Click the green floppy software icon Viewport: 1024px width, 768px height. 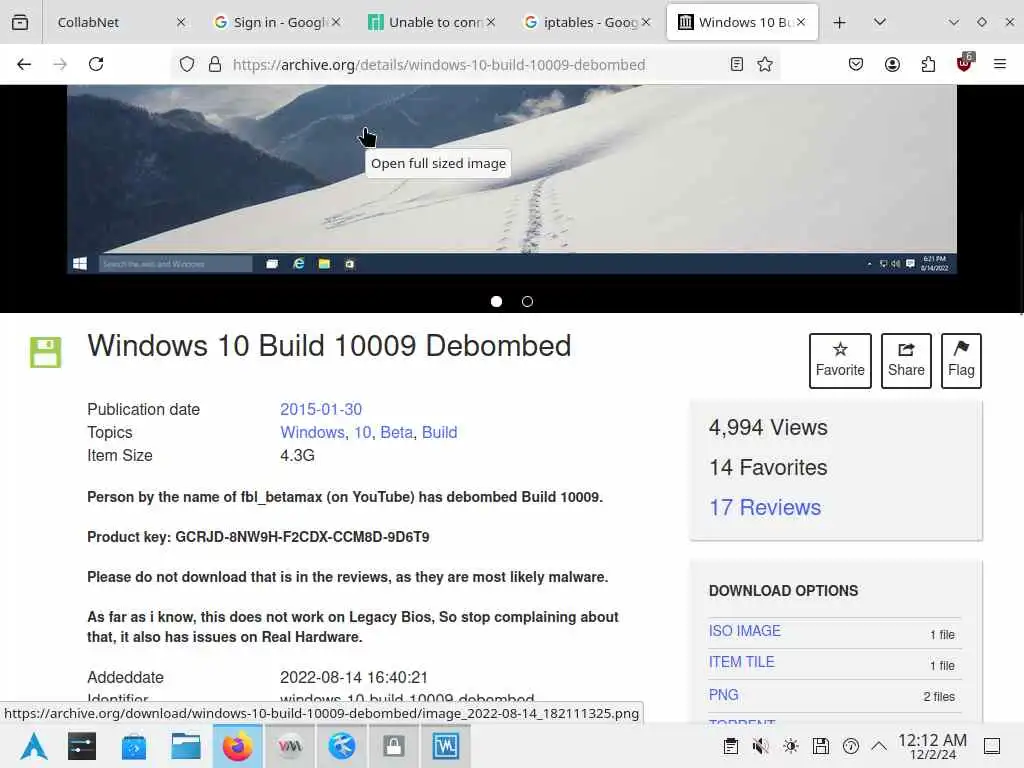click(x=45, y=352)
